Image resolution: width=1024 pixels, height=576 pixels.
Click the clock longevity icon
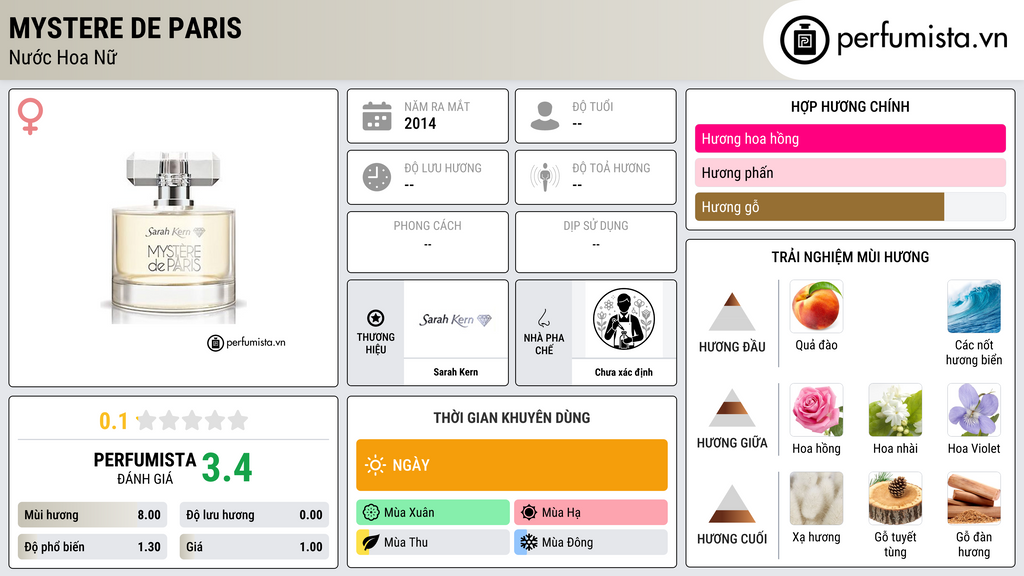tap(377, 177)
